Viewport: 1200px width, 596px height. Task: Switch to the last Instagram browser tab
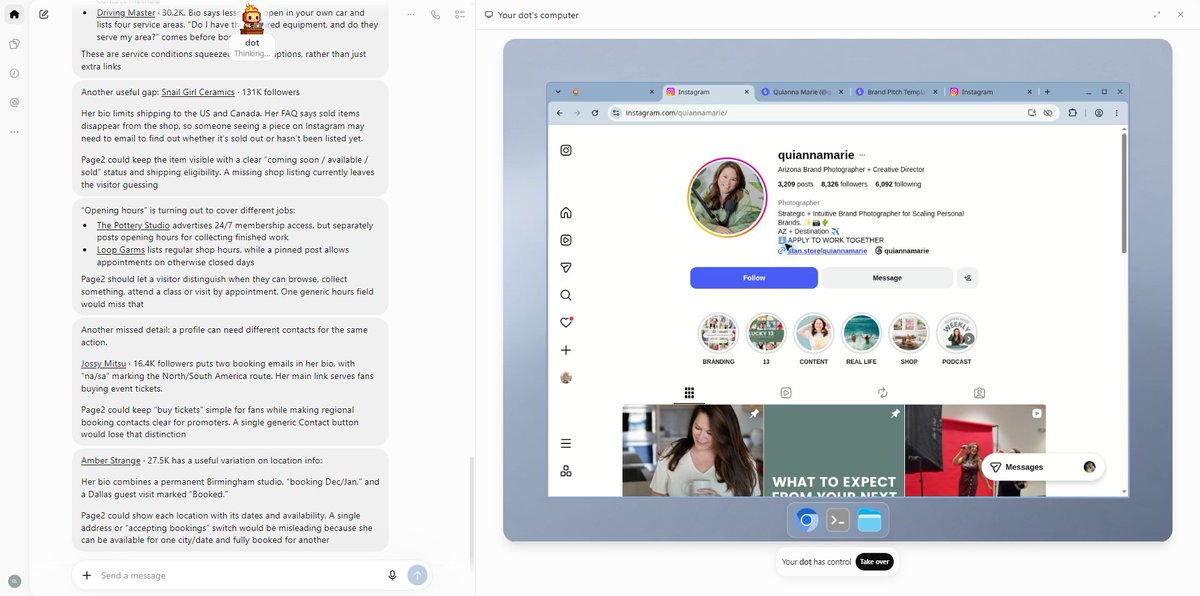pyautogui.click(x=990, y=91)
